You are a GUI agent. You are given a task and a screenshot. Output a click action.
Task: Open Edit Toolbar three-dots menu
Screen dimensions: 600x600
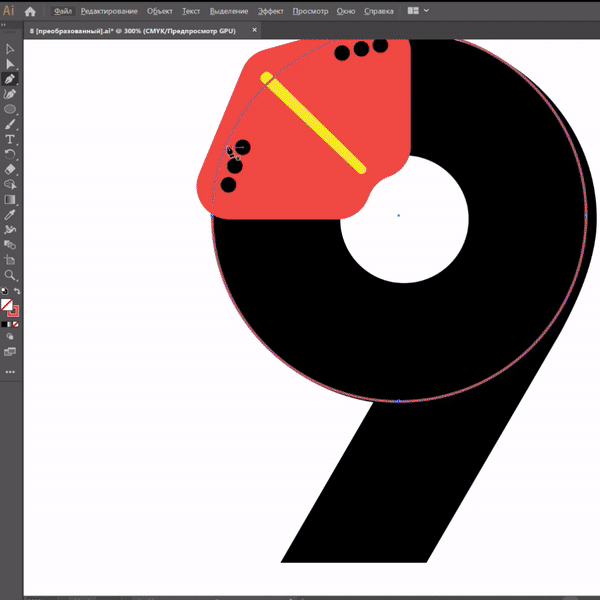pos(10,371)
